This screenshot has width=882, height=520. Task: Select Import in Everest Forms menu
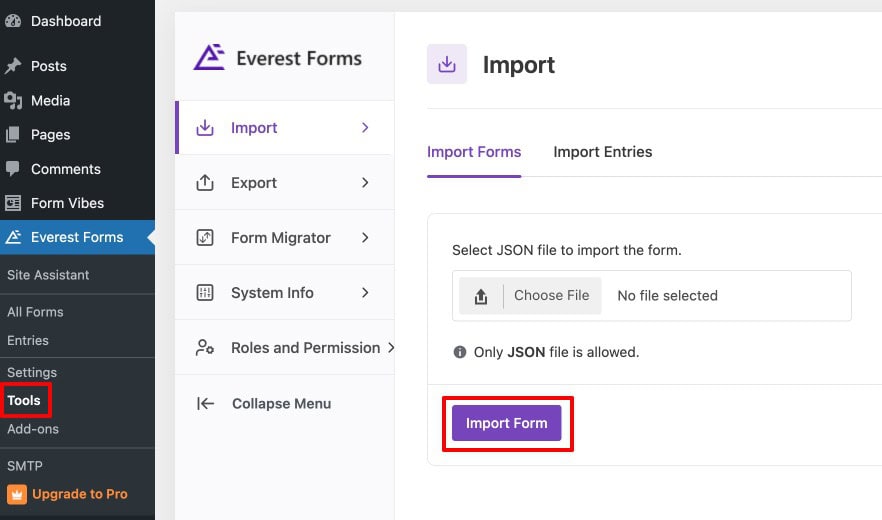[x=285, y=128]
